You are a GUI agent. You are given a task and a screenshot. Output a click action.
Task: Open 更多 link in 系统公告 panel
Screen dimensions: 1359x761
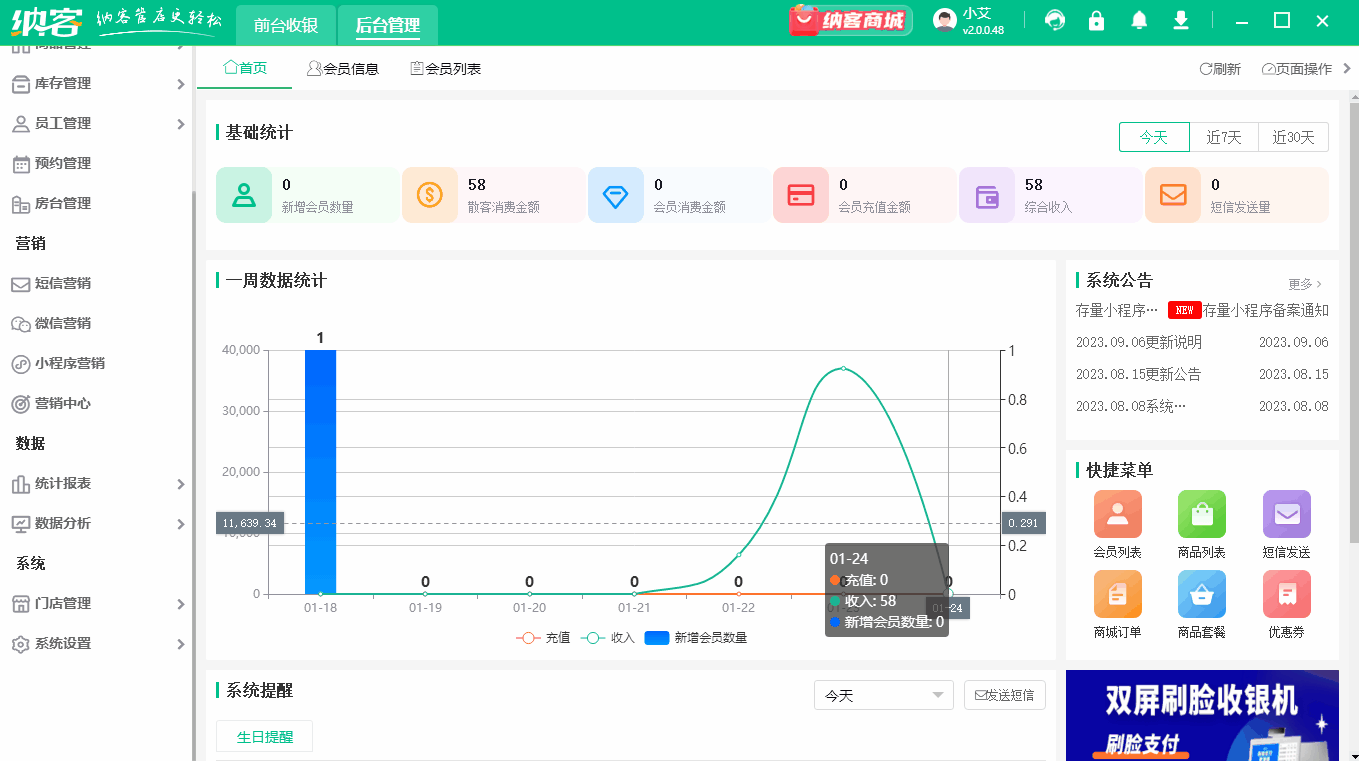coord(1304,283)
